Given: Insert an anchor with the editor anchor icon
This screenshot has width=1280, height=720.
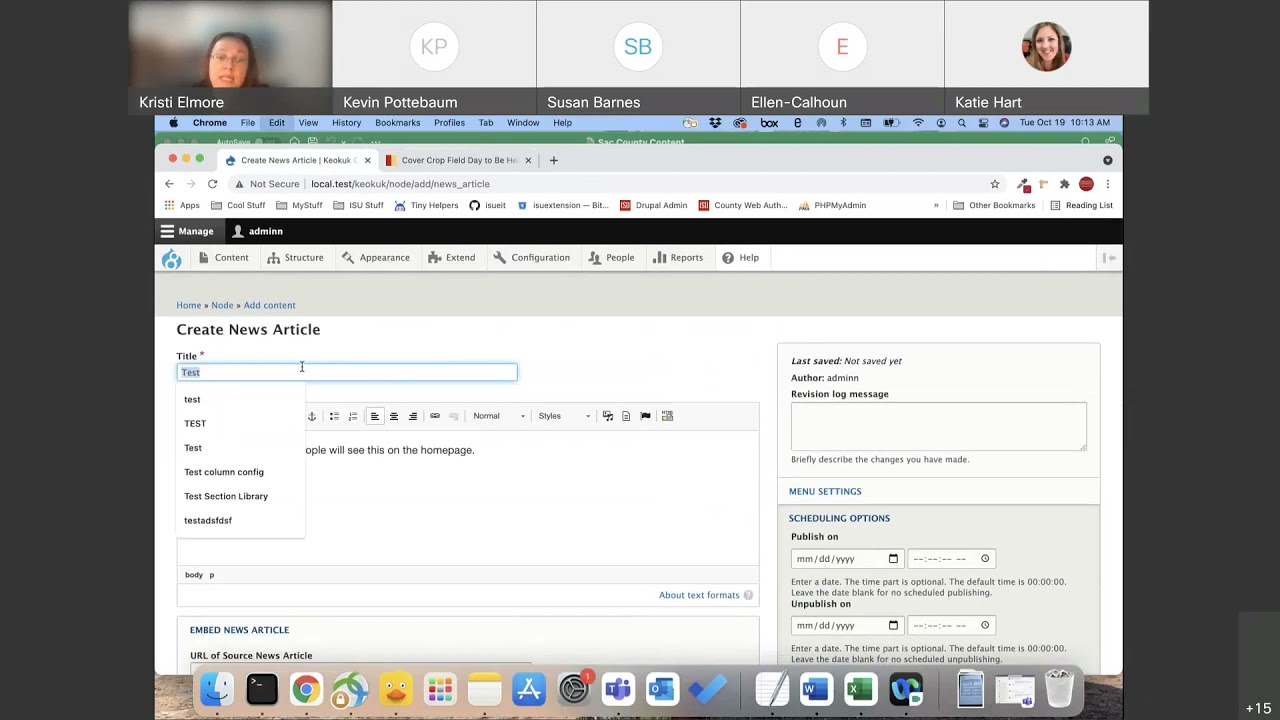Looking at the screenshot, I should [x=312, y=416].
